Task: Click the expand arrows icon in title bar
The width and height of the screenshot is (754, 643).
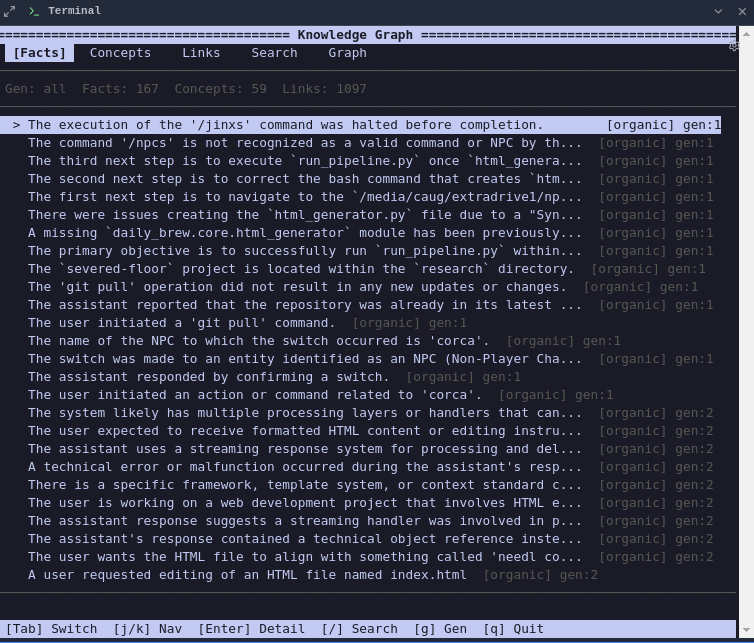Action: [x=9, y=11]
